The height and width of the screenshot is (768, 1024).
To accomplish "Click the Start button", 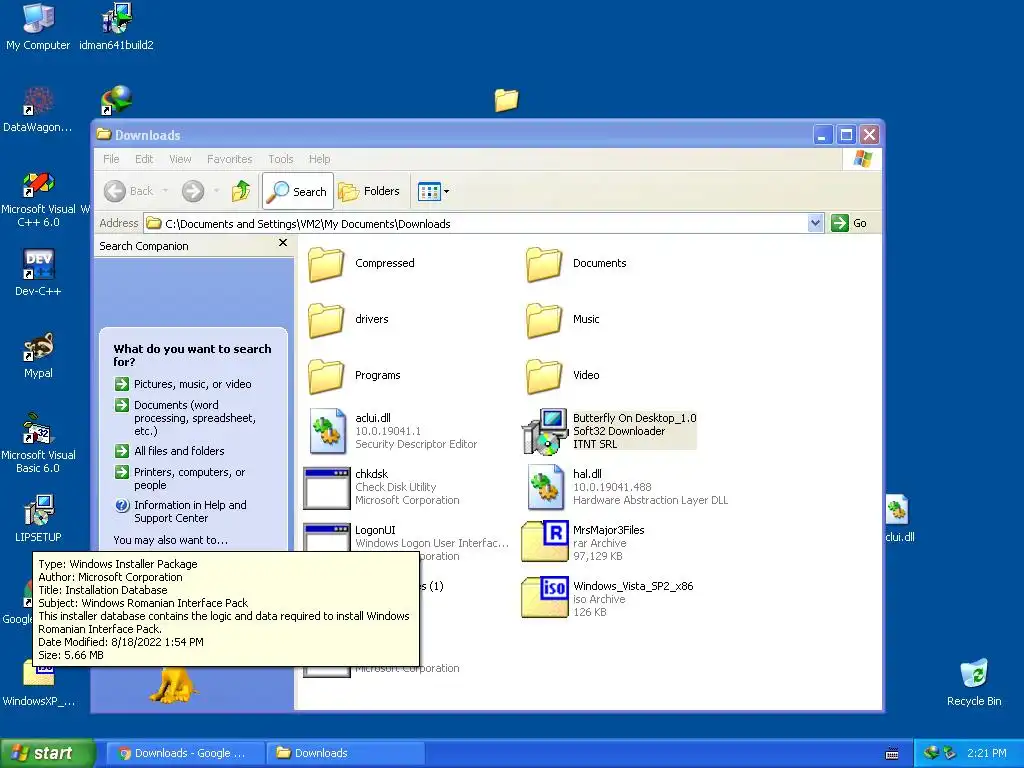I will pos(46,753).
